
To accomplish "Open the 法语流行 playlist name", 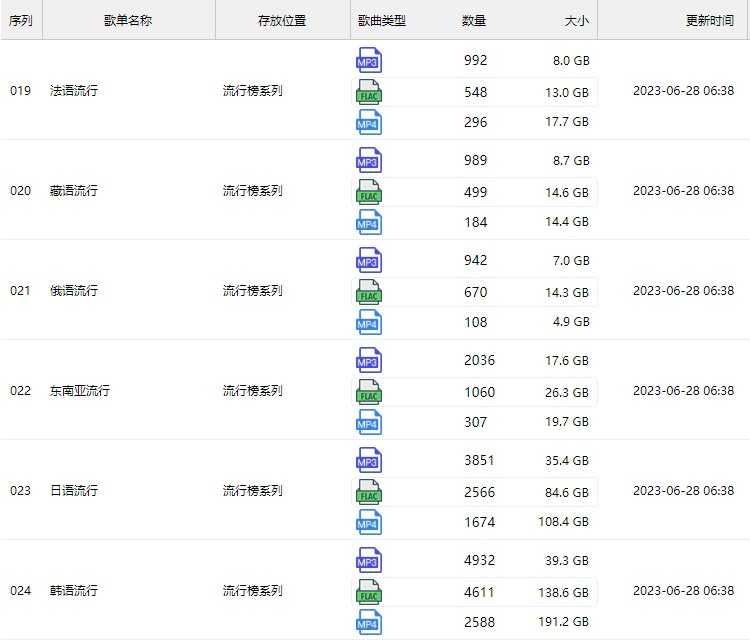I will click(x=74, y=90).
